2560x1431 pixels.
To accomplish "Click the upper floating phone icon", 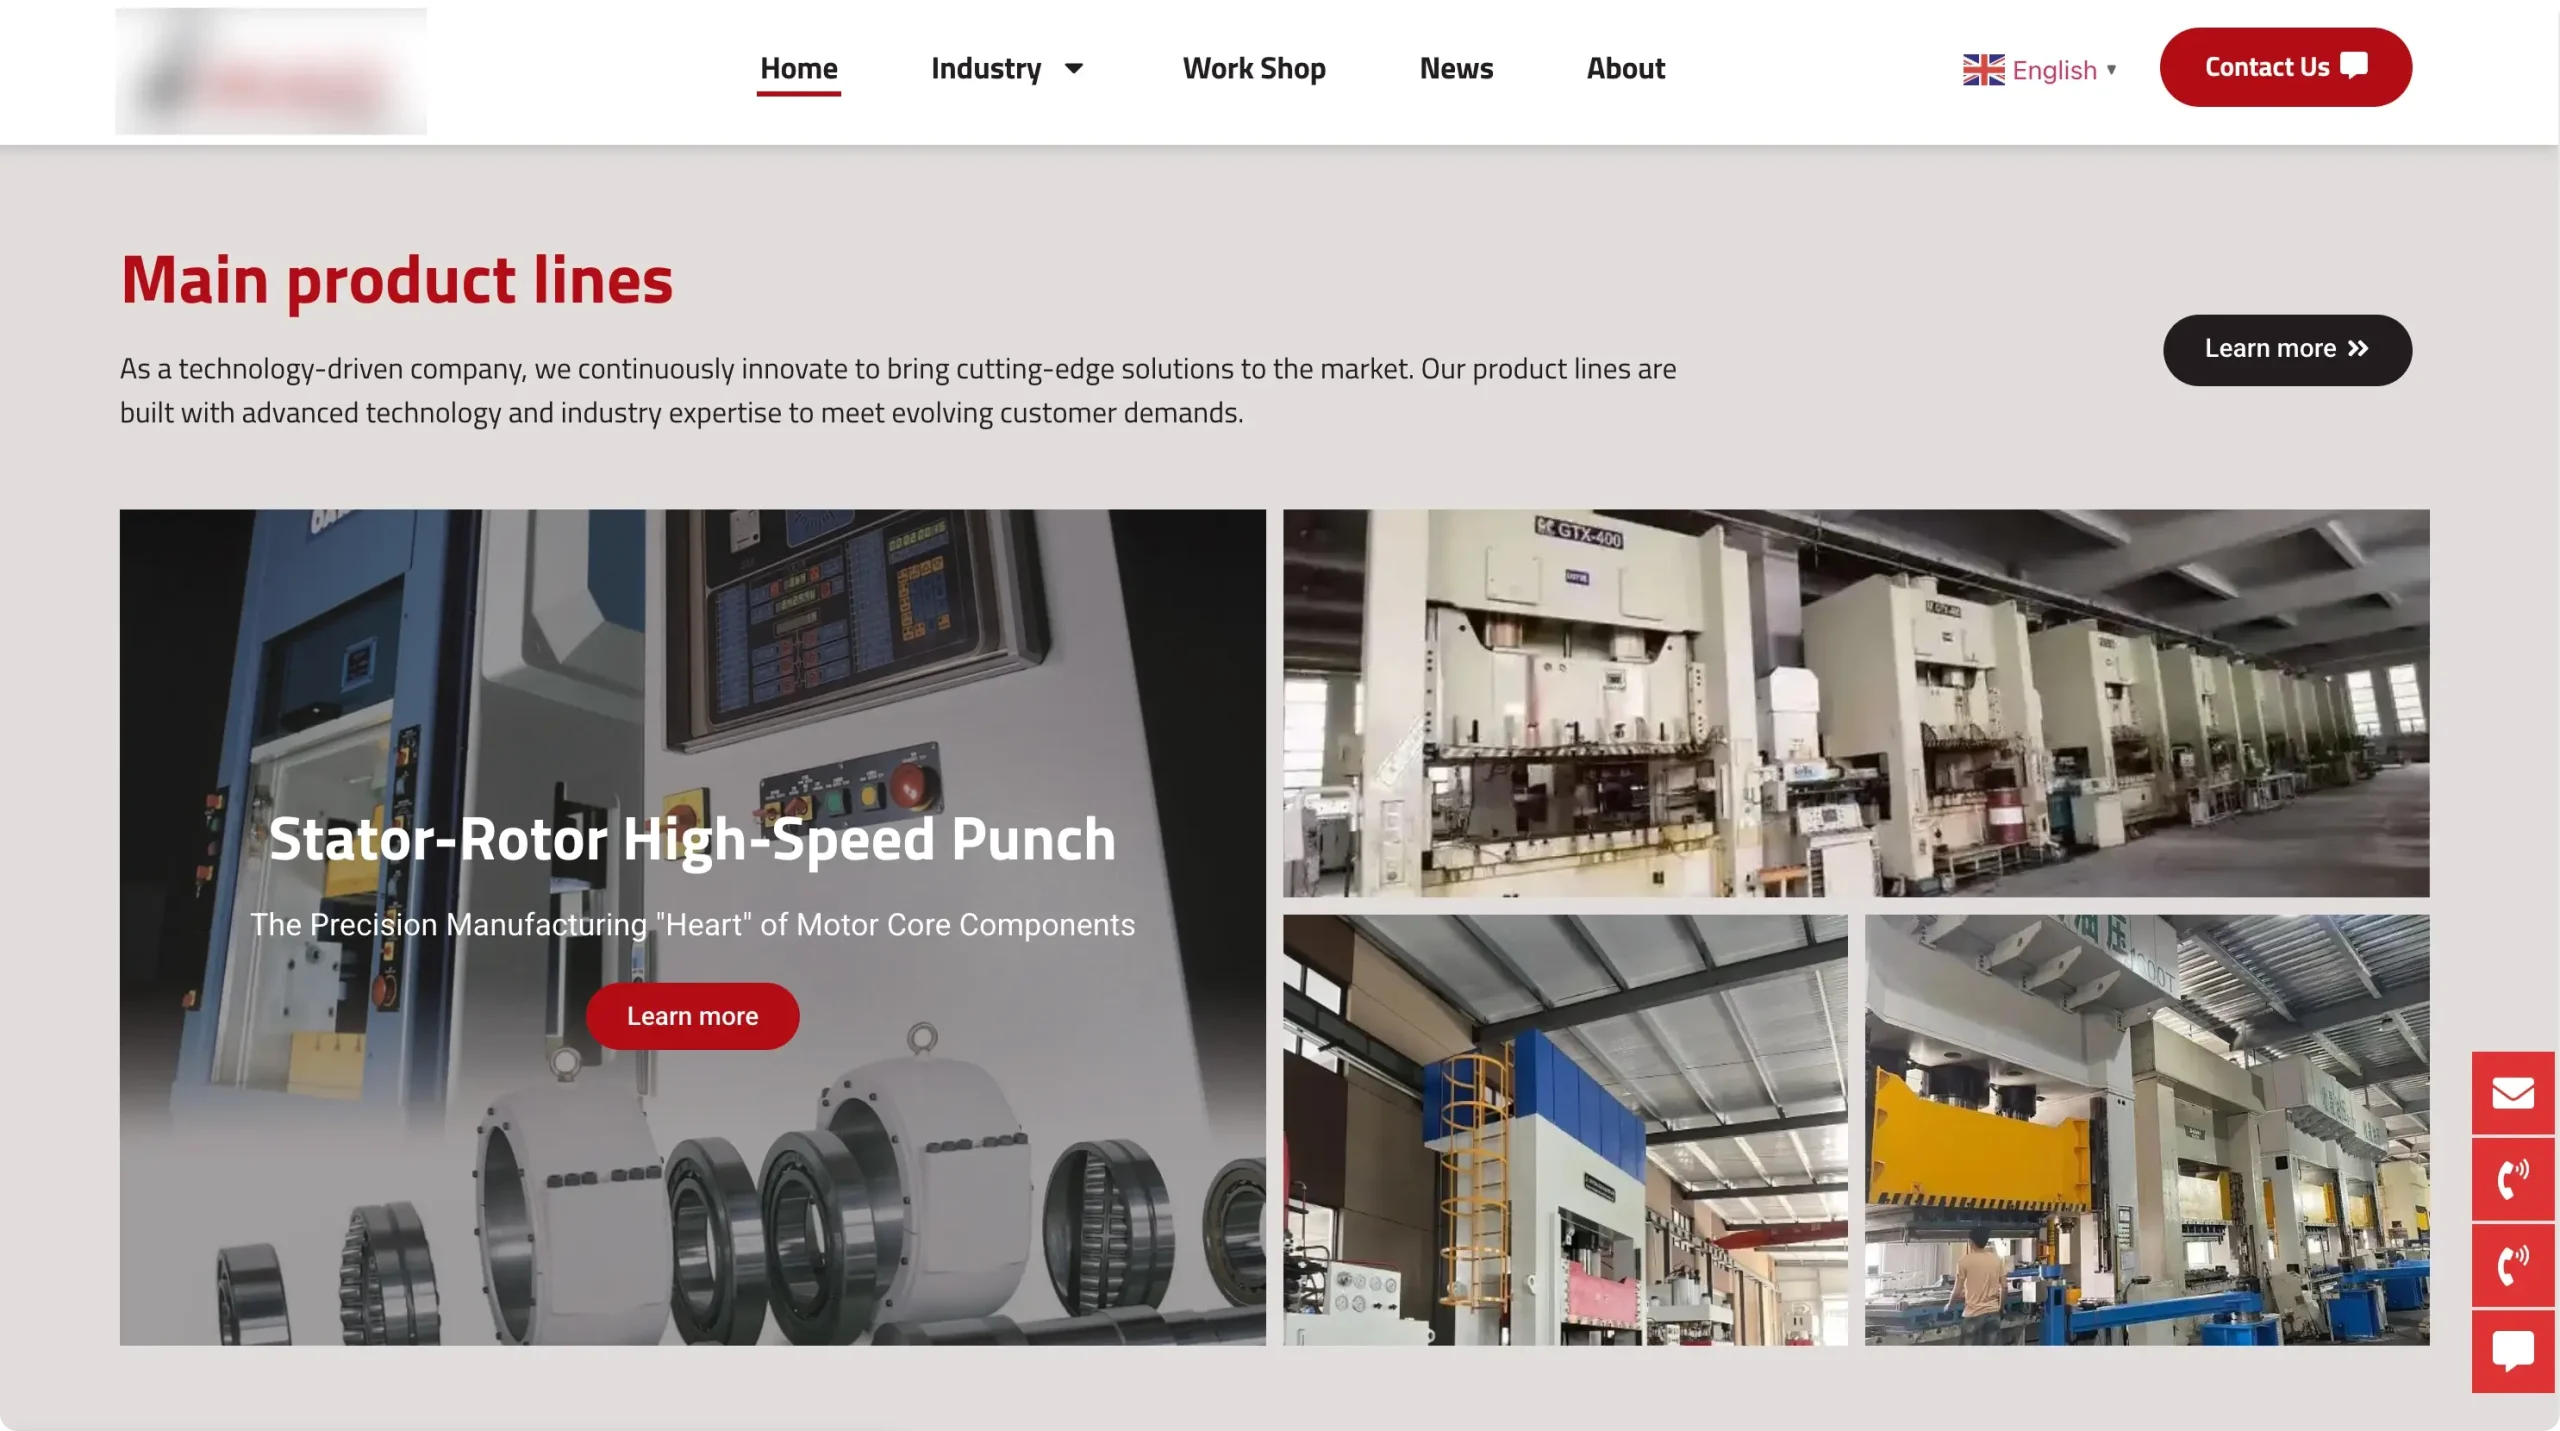I will (2512, 1179).
